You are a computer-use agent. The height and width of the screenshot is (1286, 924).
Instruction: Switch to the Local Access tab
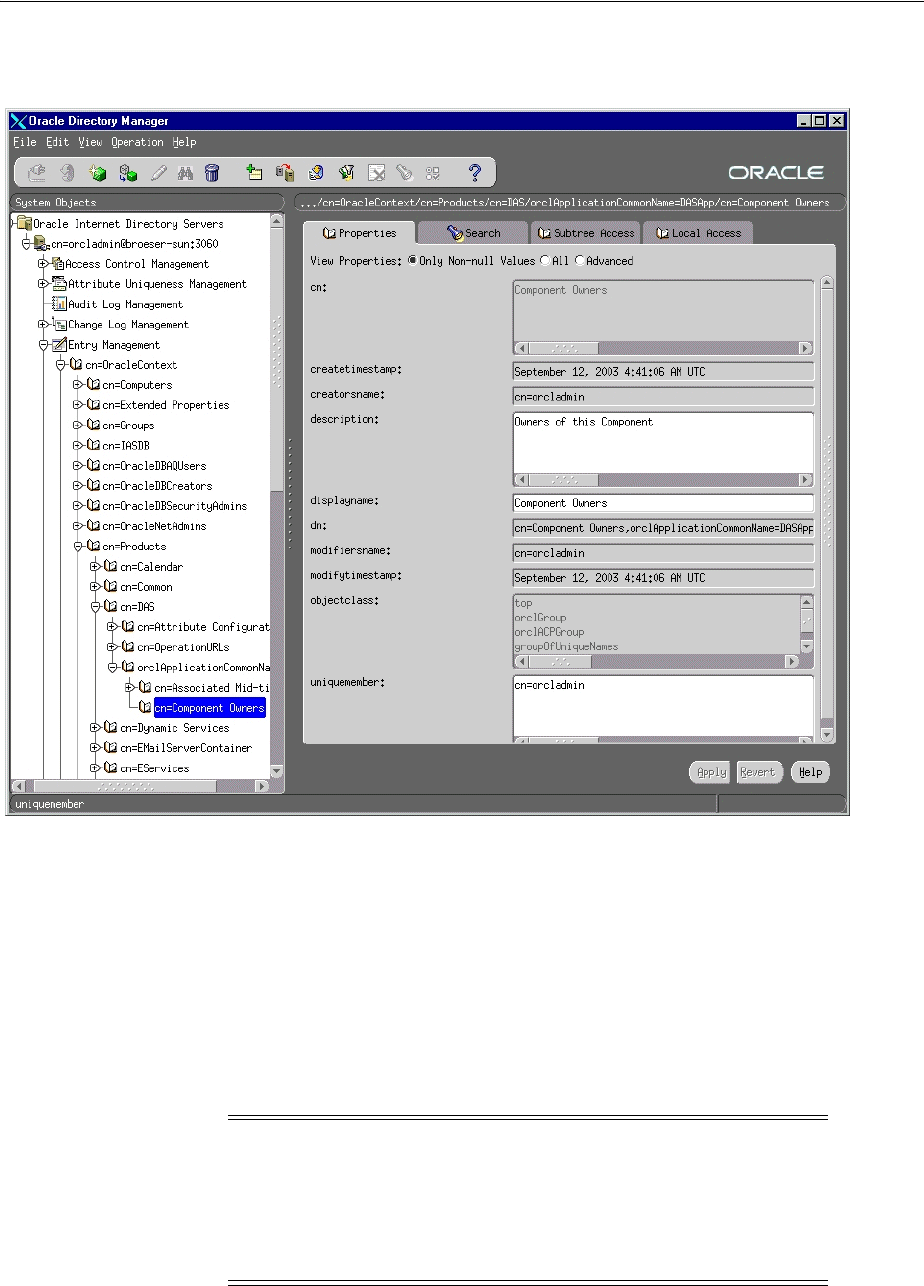point(698,233)
